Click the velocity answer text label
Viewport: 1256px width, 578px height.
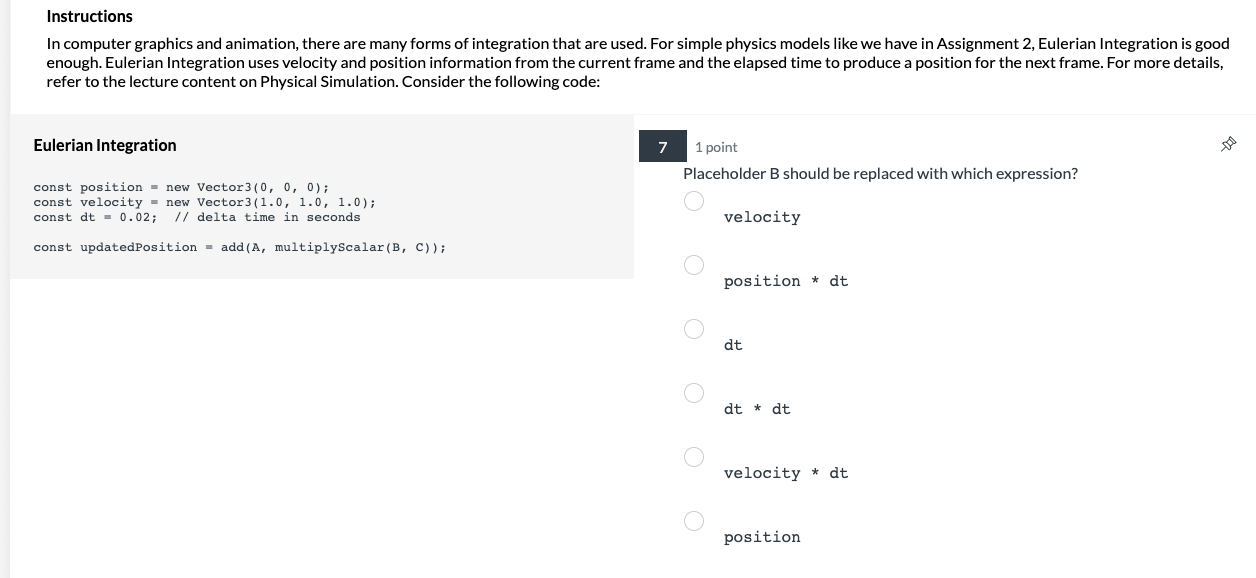(x=762, y=217)
